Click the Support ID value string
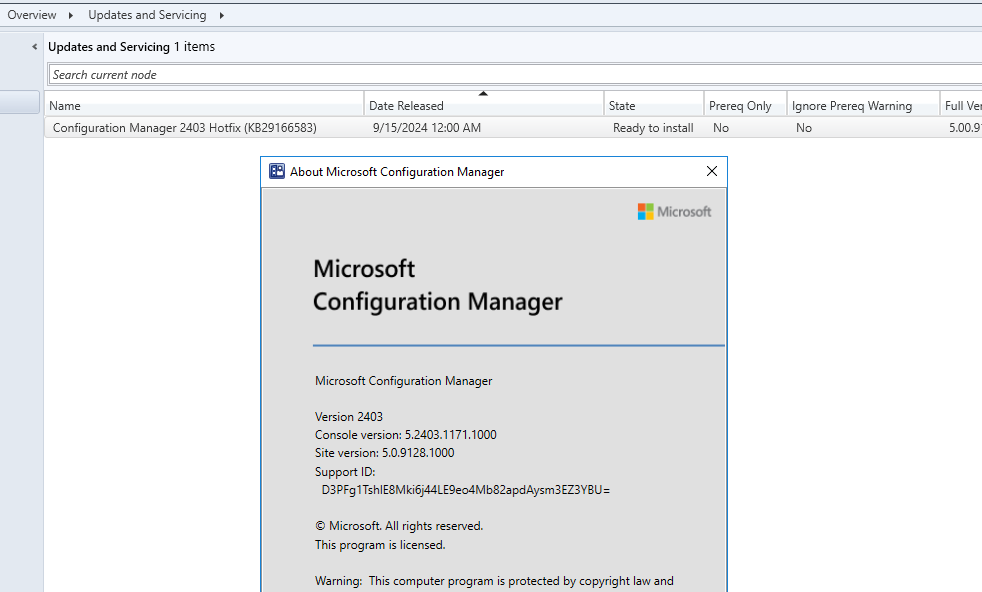The width and height of the screenshot is (982, 592). (465, 490)
